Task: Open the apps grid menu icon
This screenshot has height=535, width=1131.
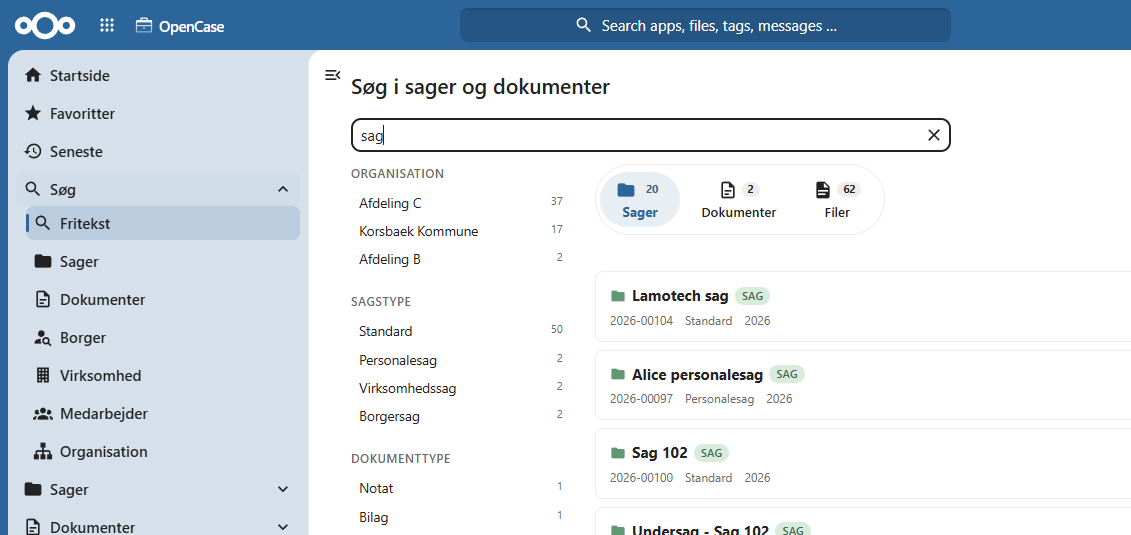Action: 107,26
